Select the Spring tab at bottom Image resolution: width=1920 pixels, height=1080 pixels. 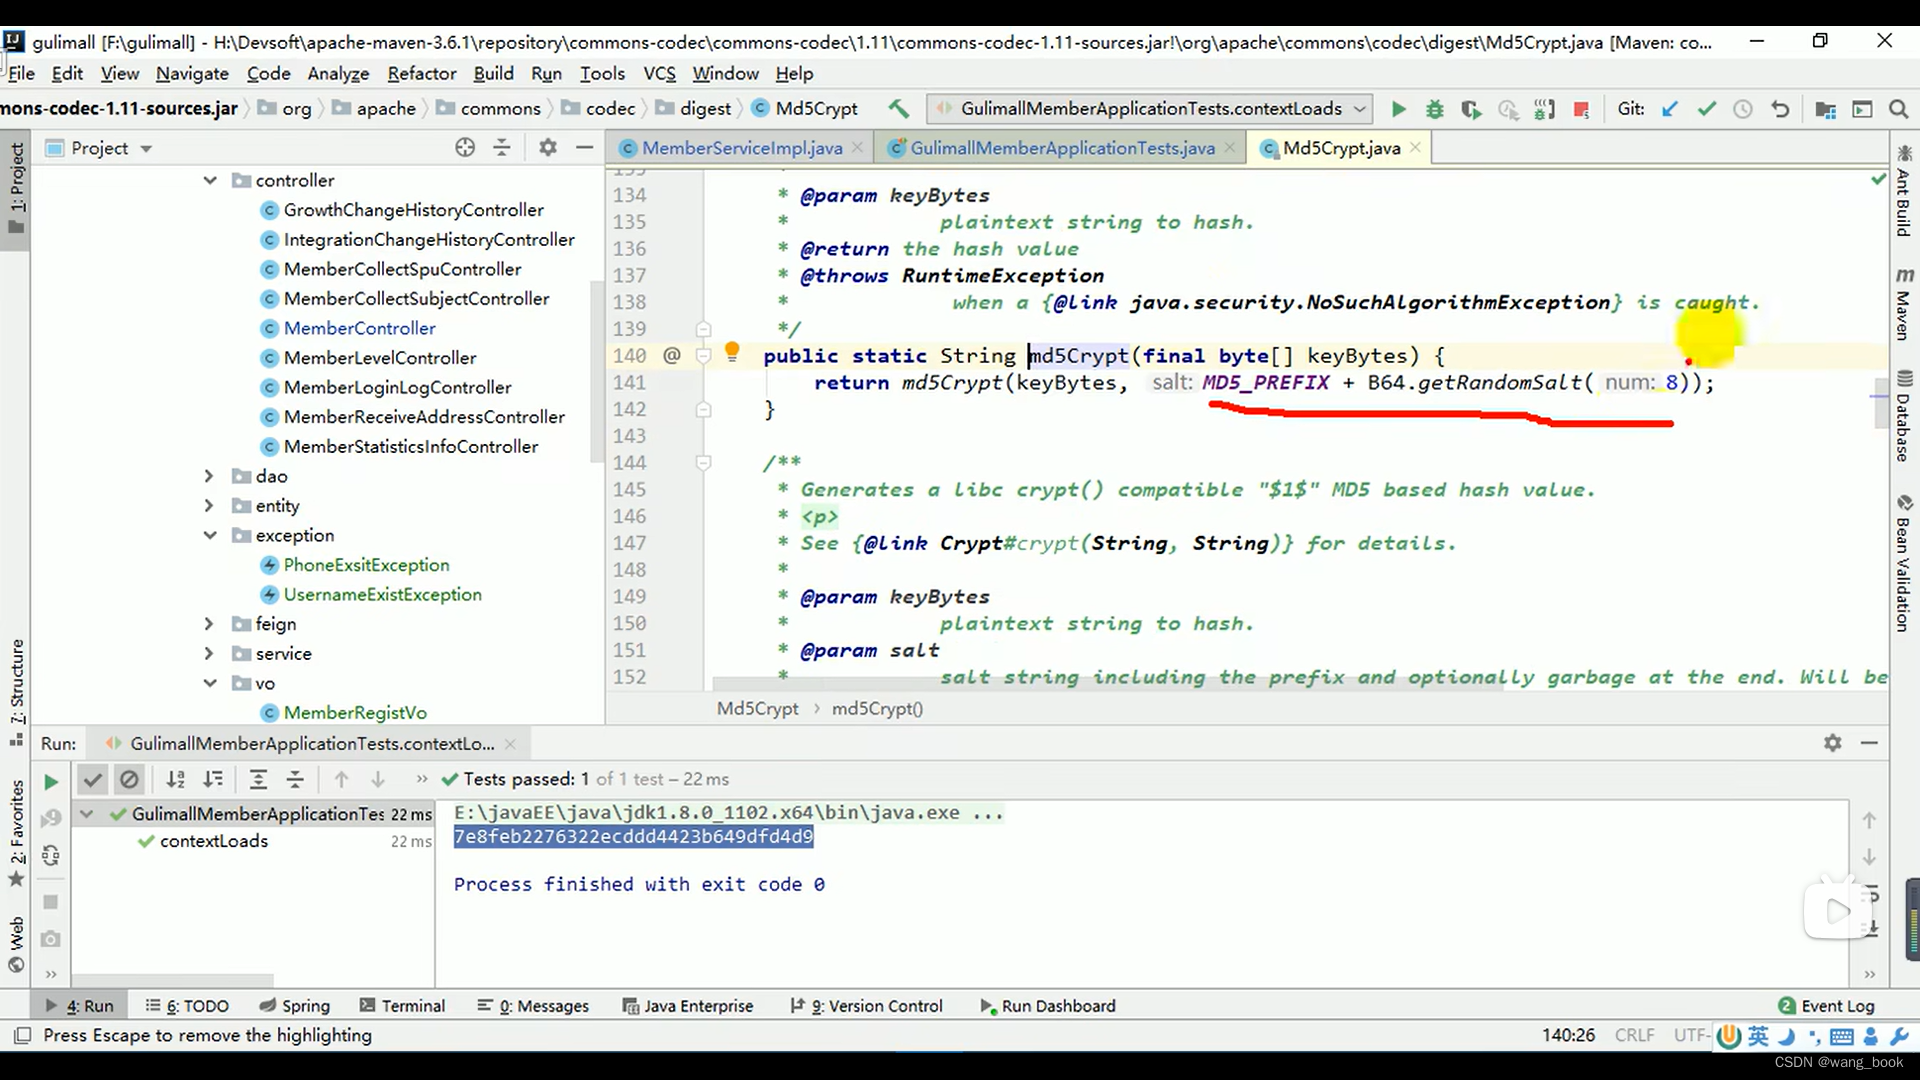(x=306, y=1005)
